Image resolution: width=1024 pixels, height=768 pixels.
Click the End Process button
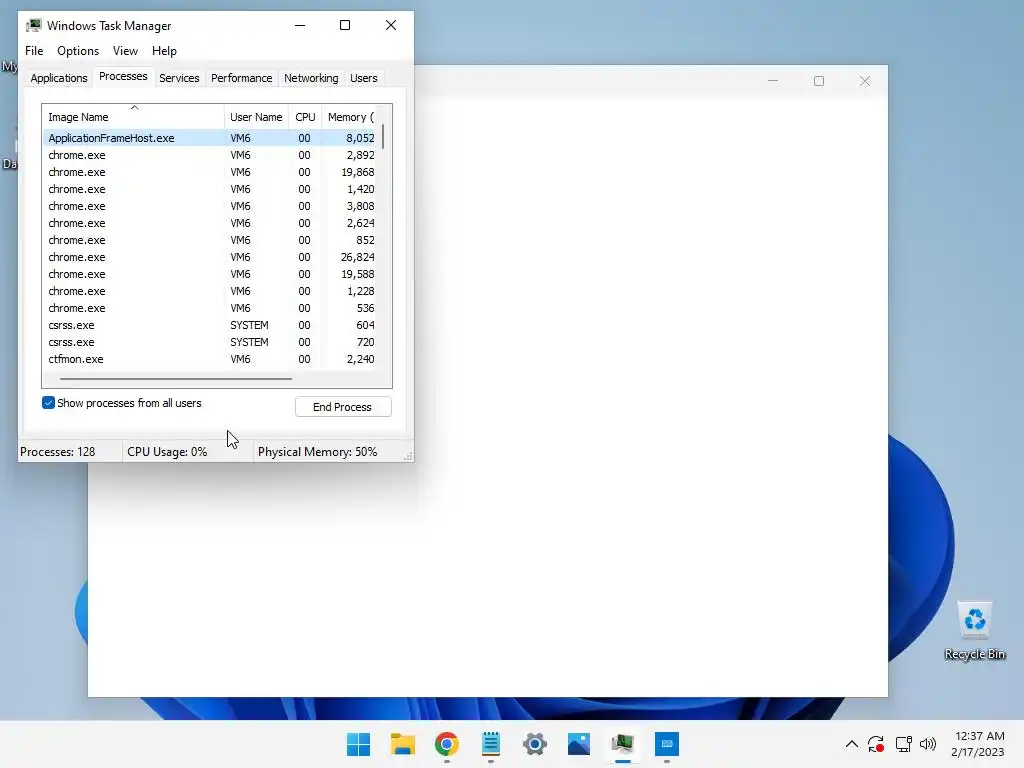tap(343, 407)
